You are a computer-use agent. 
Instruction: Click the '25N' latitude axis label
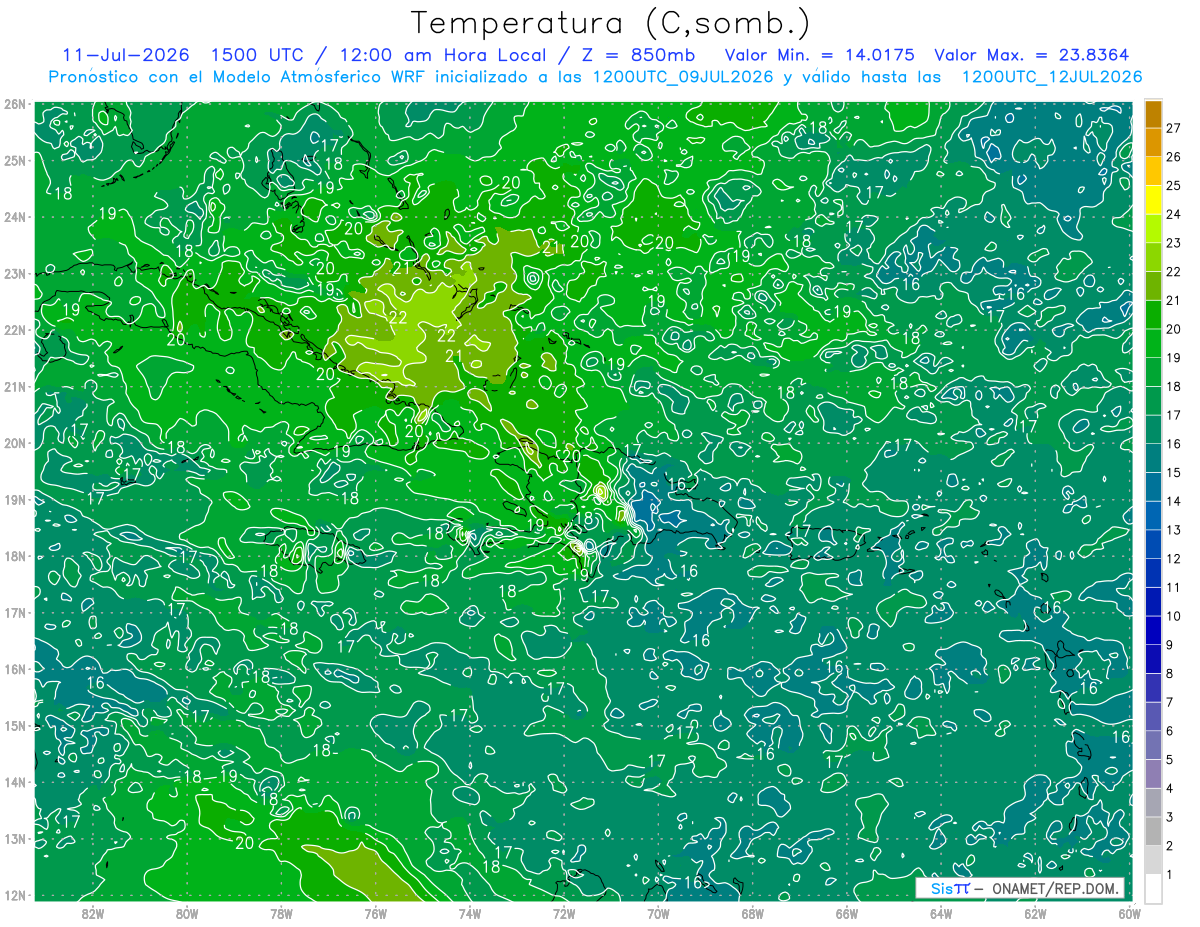tap(14, 160)
